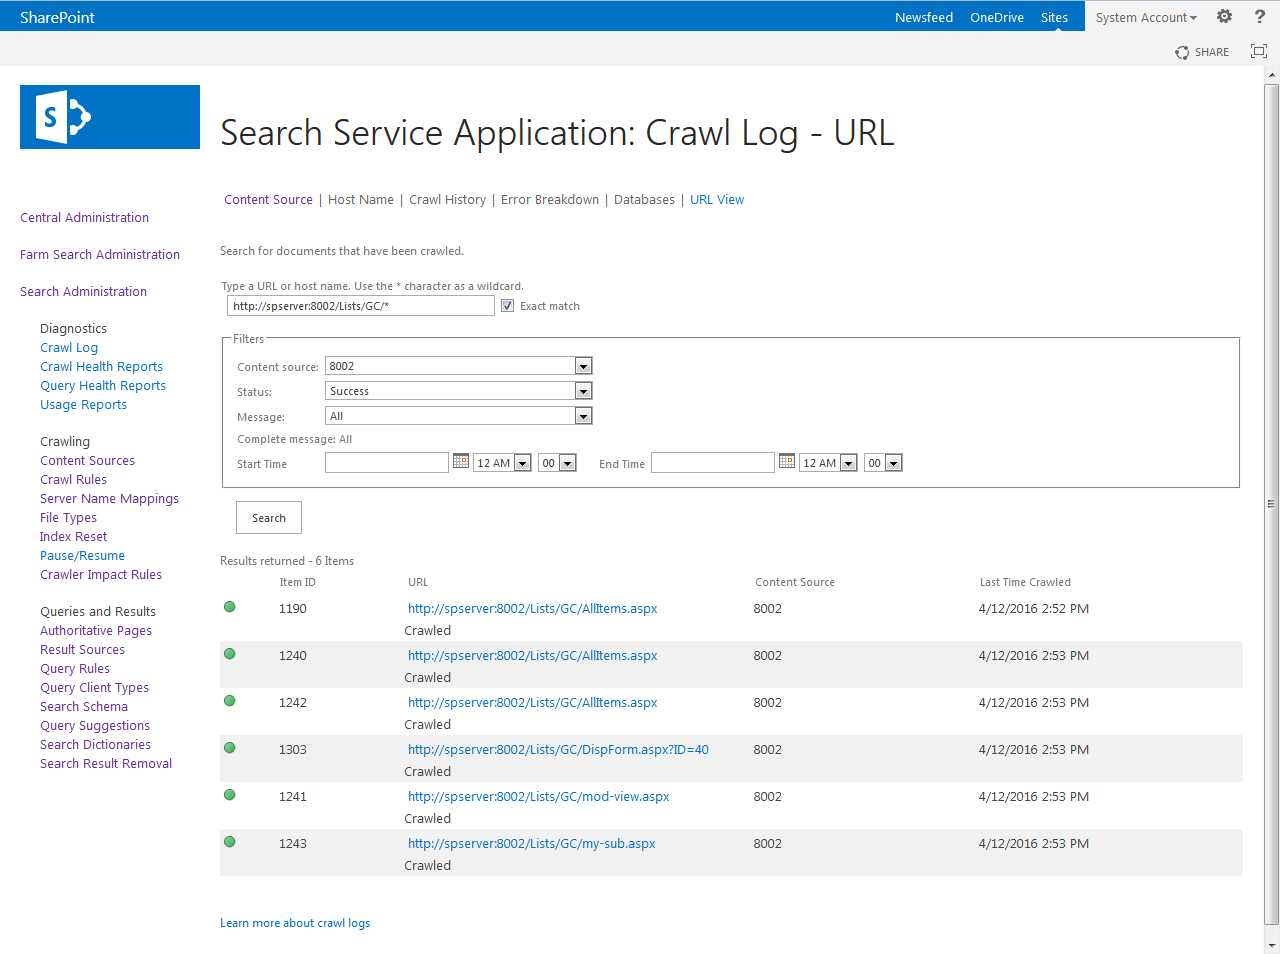Open Crawler Impact Rules link
1280x954 pixels.
[x=101, y=575]
